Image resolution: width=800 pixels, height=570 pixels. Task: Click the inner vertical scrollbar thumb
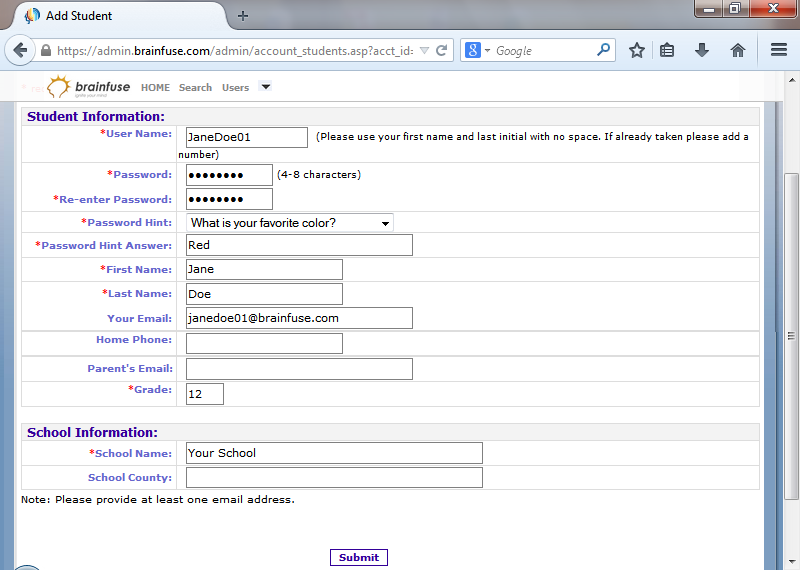pos(791,336)
